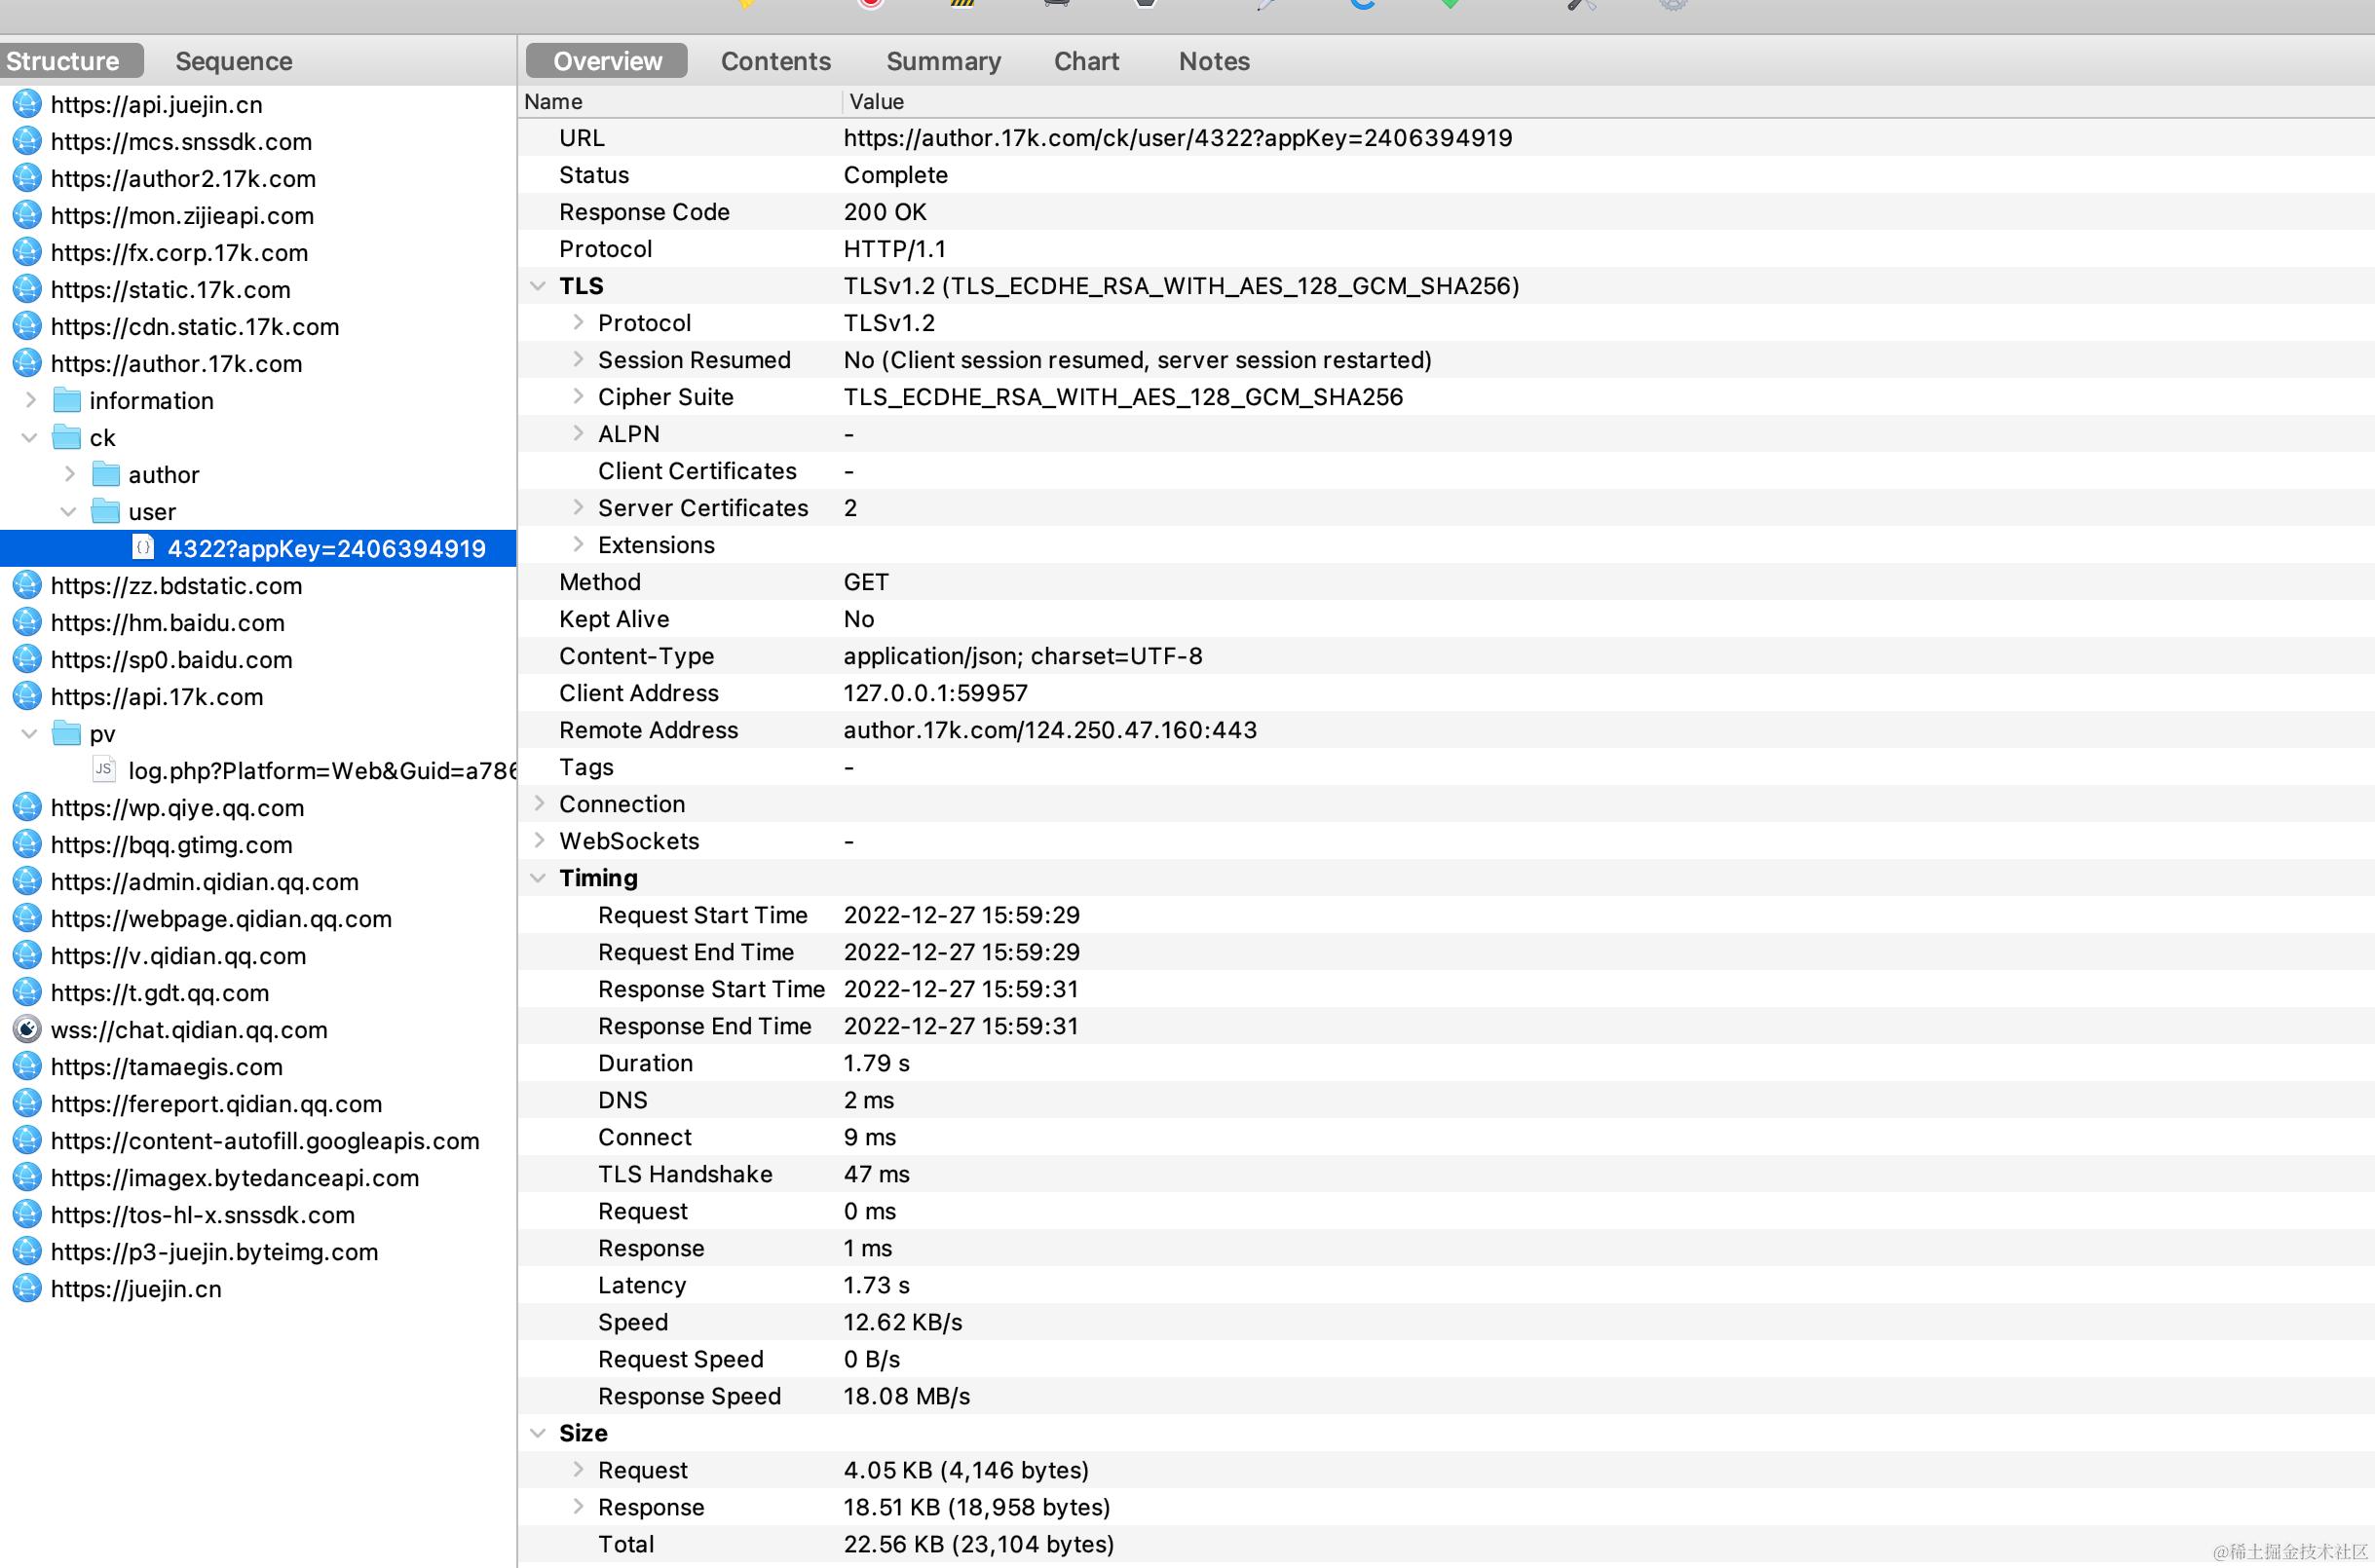2375x1568 pixels.
Task: Expand the information folder in tree
Action: (x=31, y=400)
